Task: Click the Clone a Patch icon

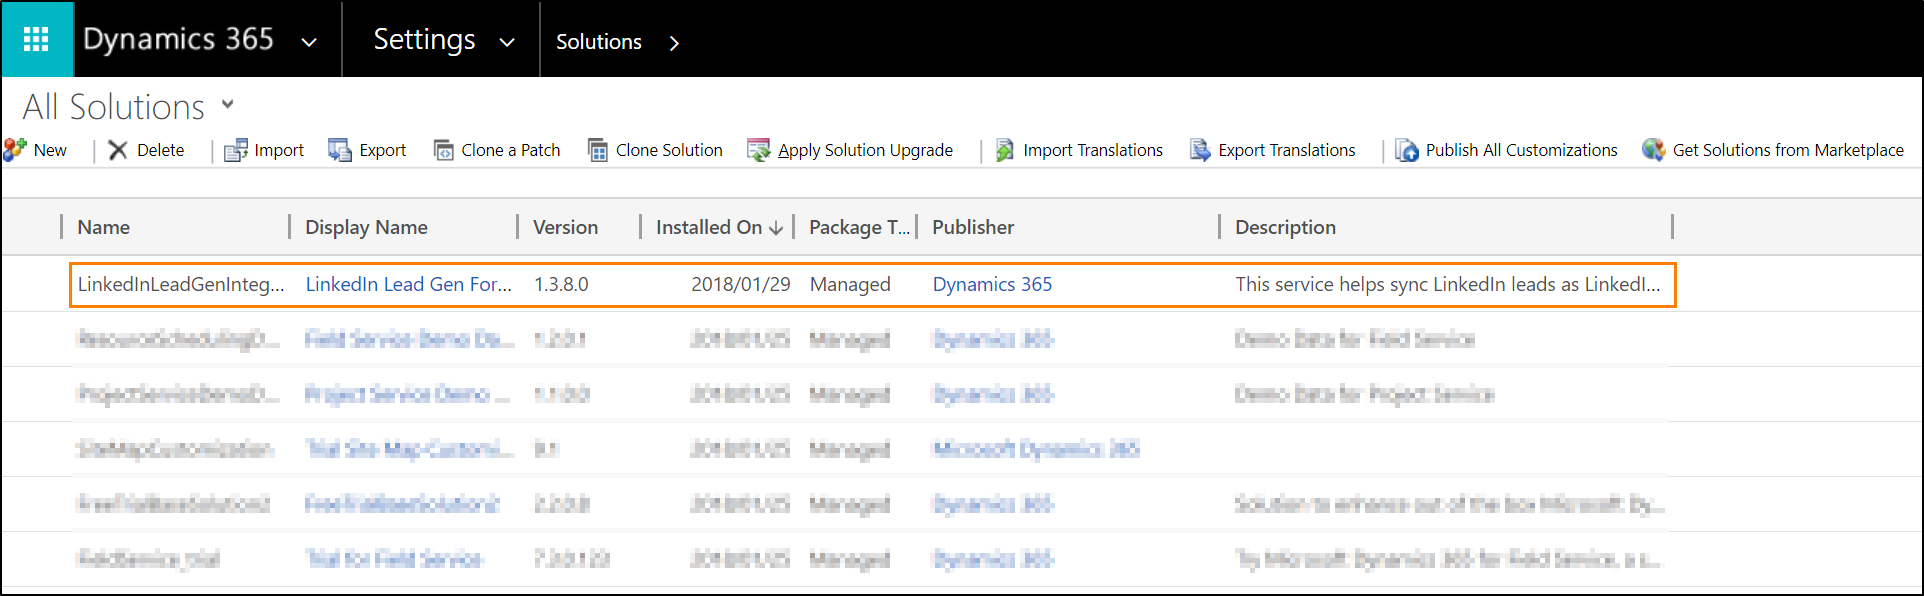Action: pyautogui.click(x=443, y=150)
